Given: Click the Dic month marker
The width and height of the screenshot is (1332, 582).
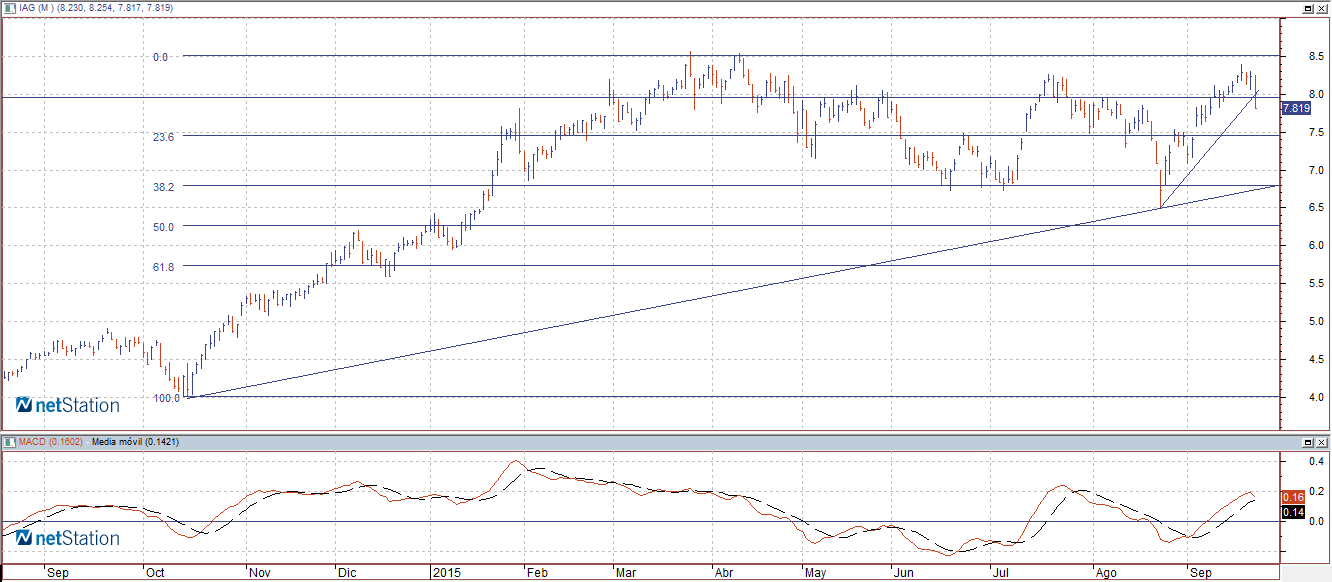Looking at the screenshot, I should point(349,574).
